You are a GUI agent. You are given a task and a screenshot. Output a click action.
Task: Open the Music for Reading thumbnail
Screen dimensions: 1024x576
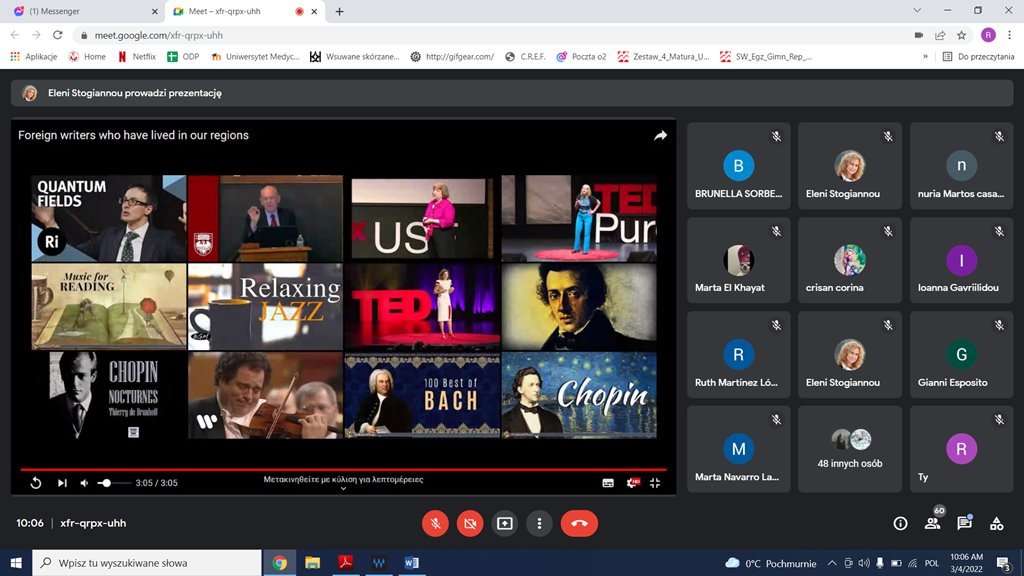tap(108, 306)
